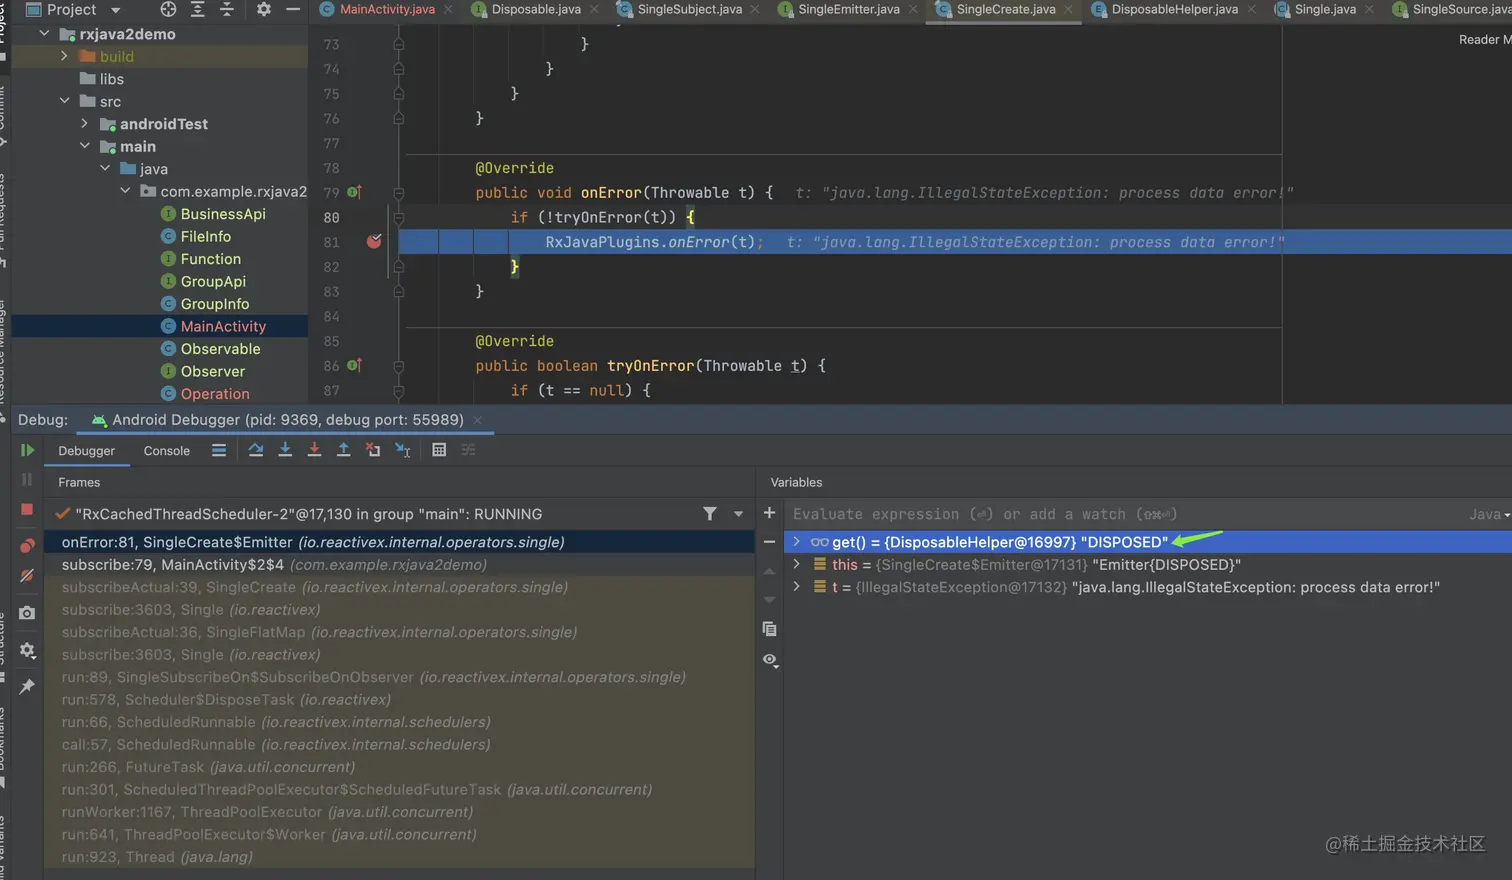Click the Evaluate expression input field
Image resolution: width=1512 pixels, height=880 pixels.
[x=1125, y=514]
